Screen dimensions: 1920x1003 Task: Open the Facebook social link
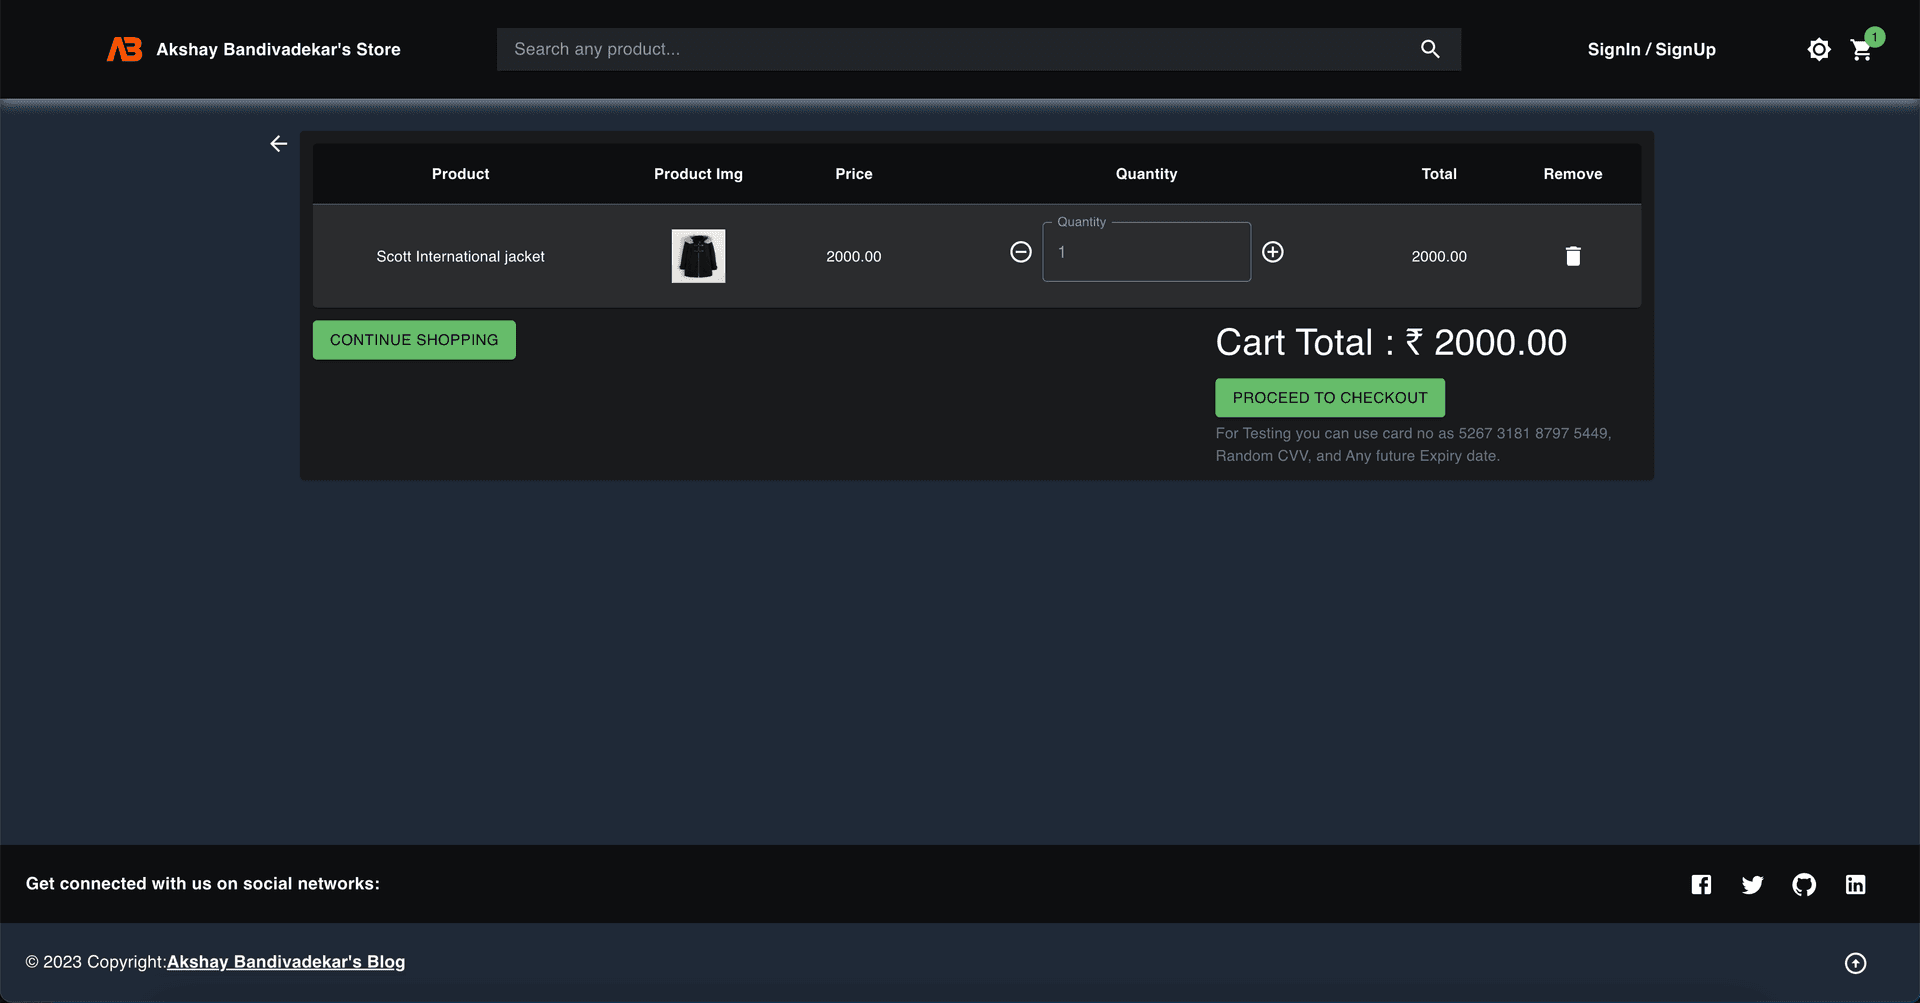coord(1701,884)
